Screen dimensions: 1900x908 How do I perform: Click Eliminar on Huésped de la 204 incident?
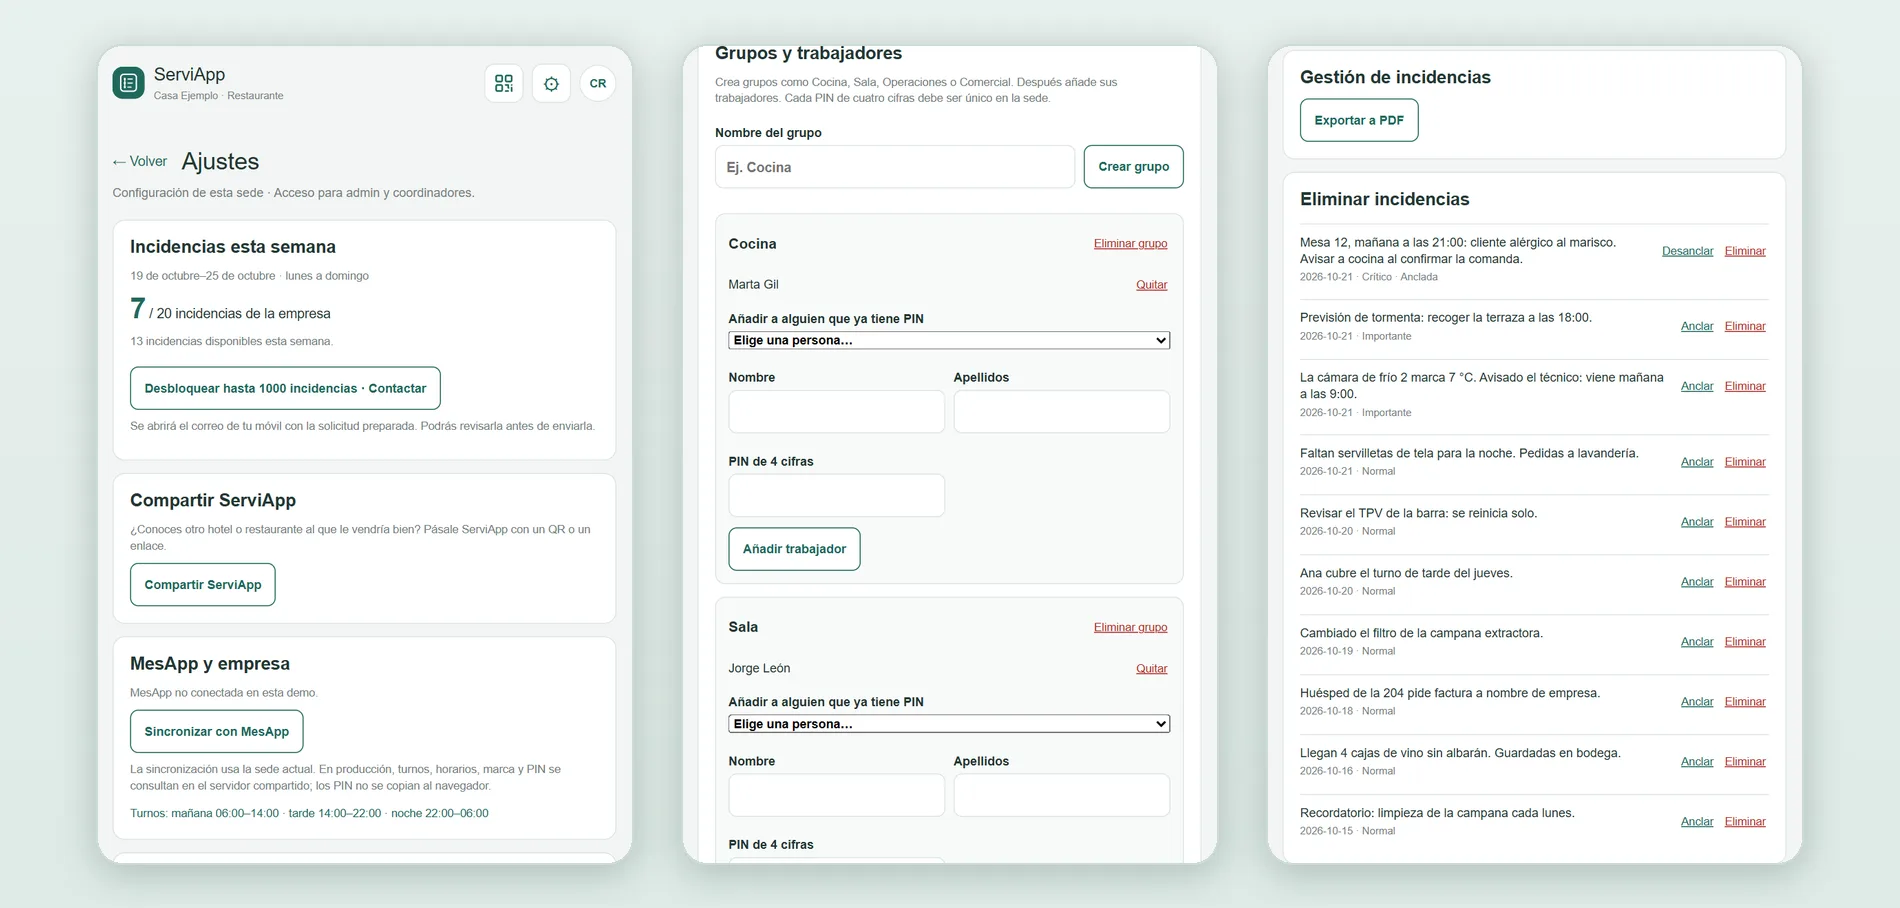[1745, 702]
